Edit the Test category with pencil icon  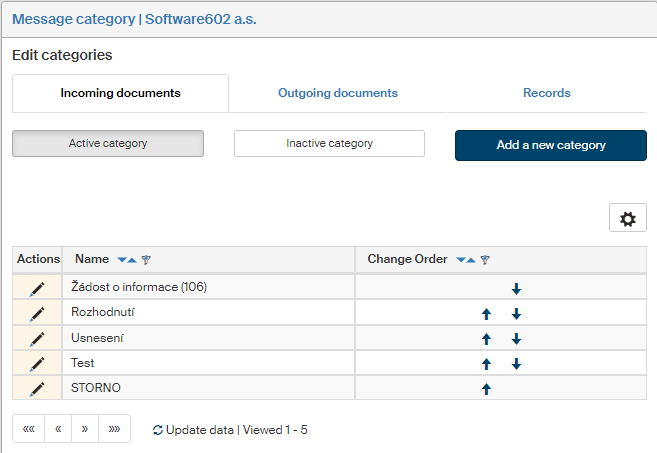pyautogui.click(x=37, y=365)
